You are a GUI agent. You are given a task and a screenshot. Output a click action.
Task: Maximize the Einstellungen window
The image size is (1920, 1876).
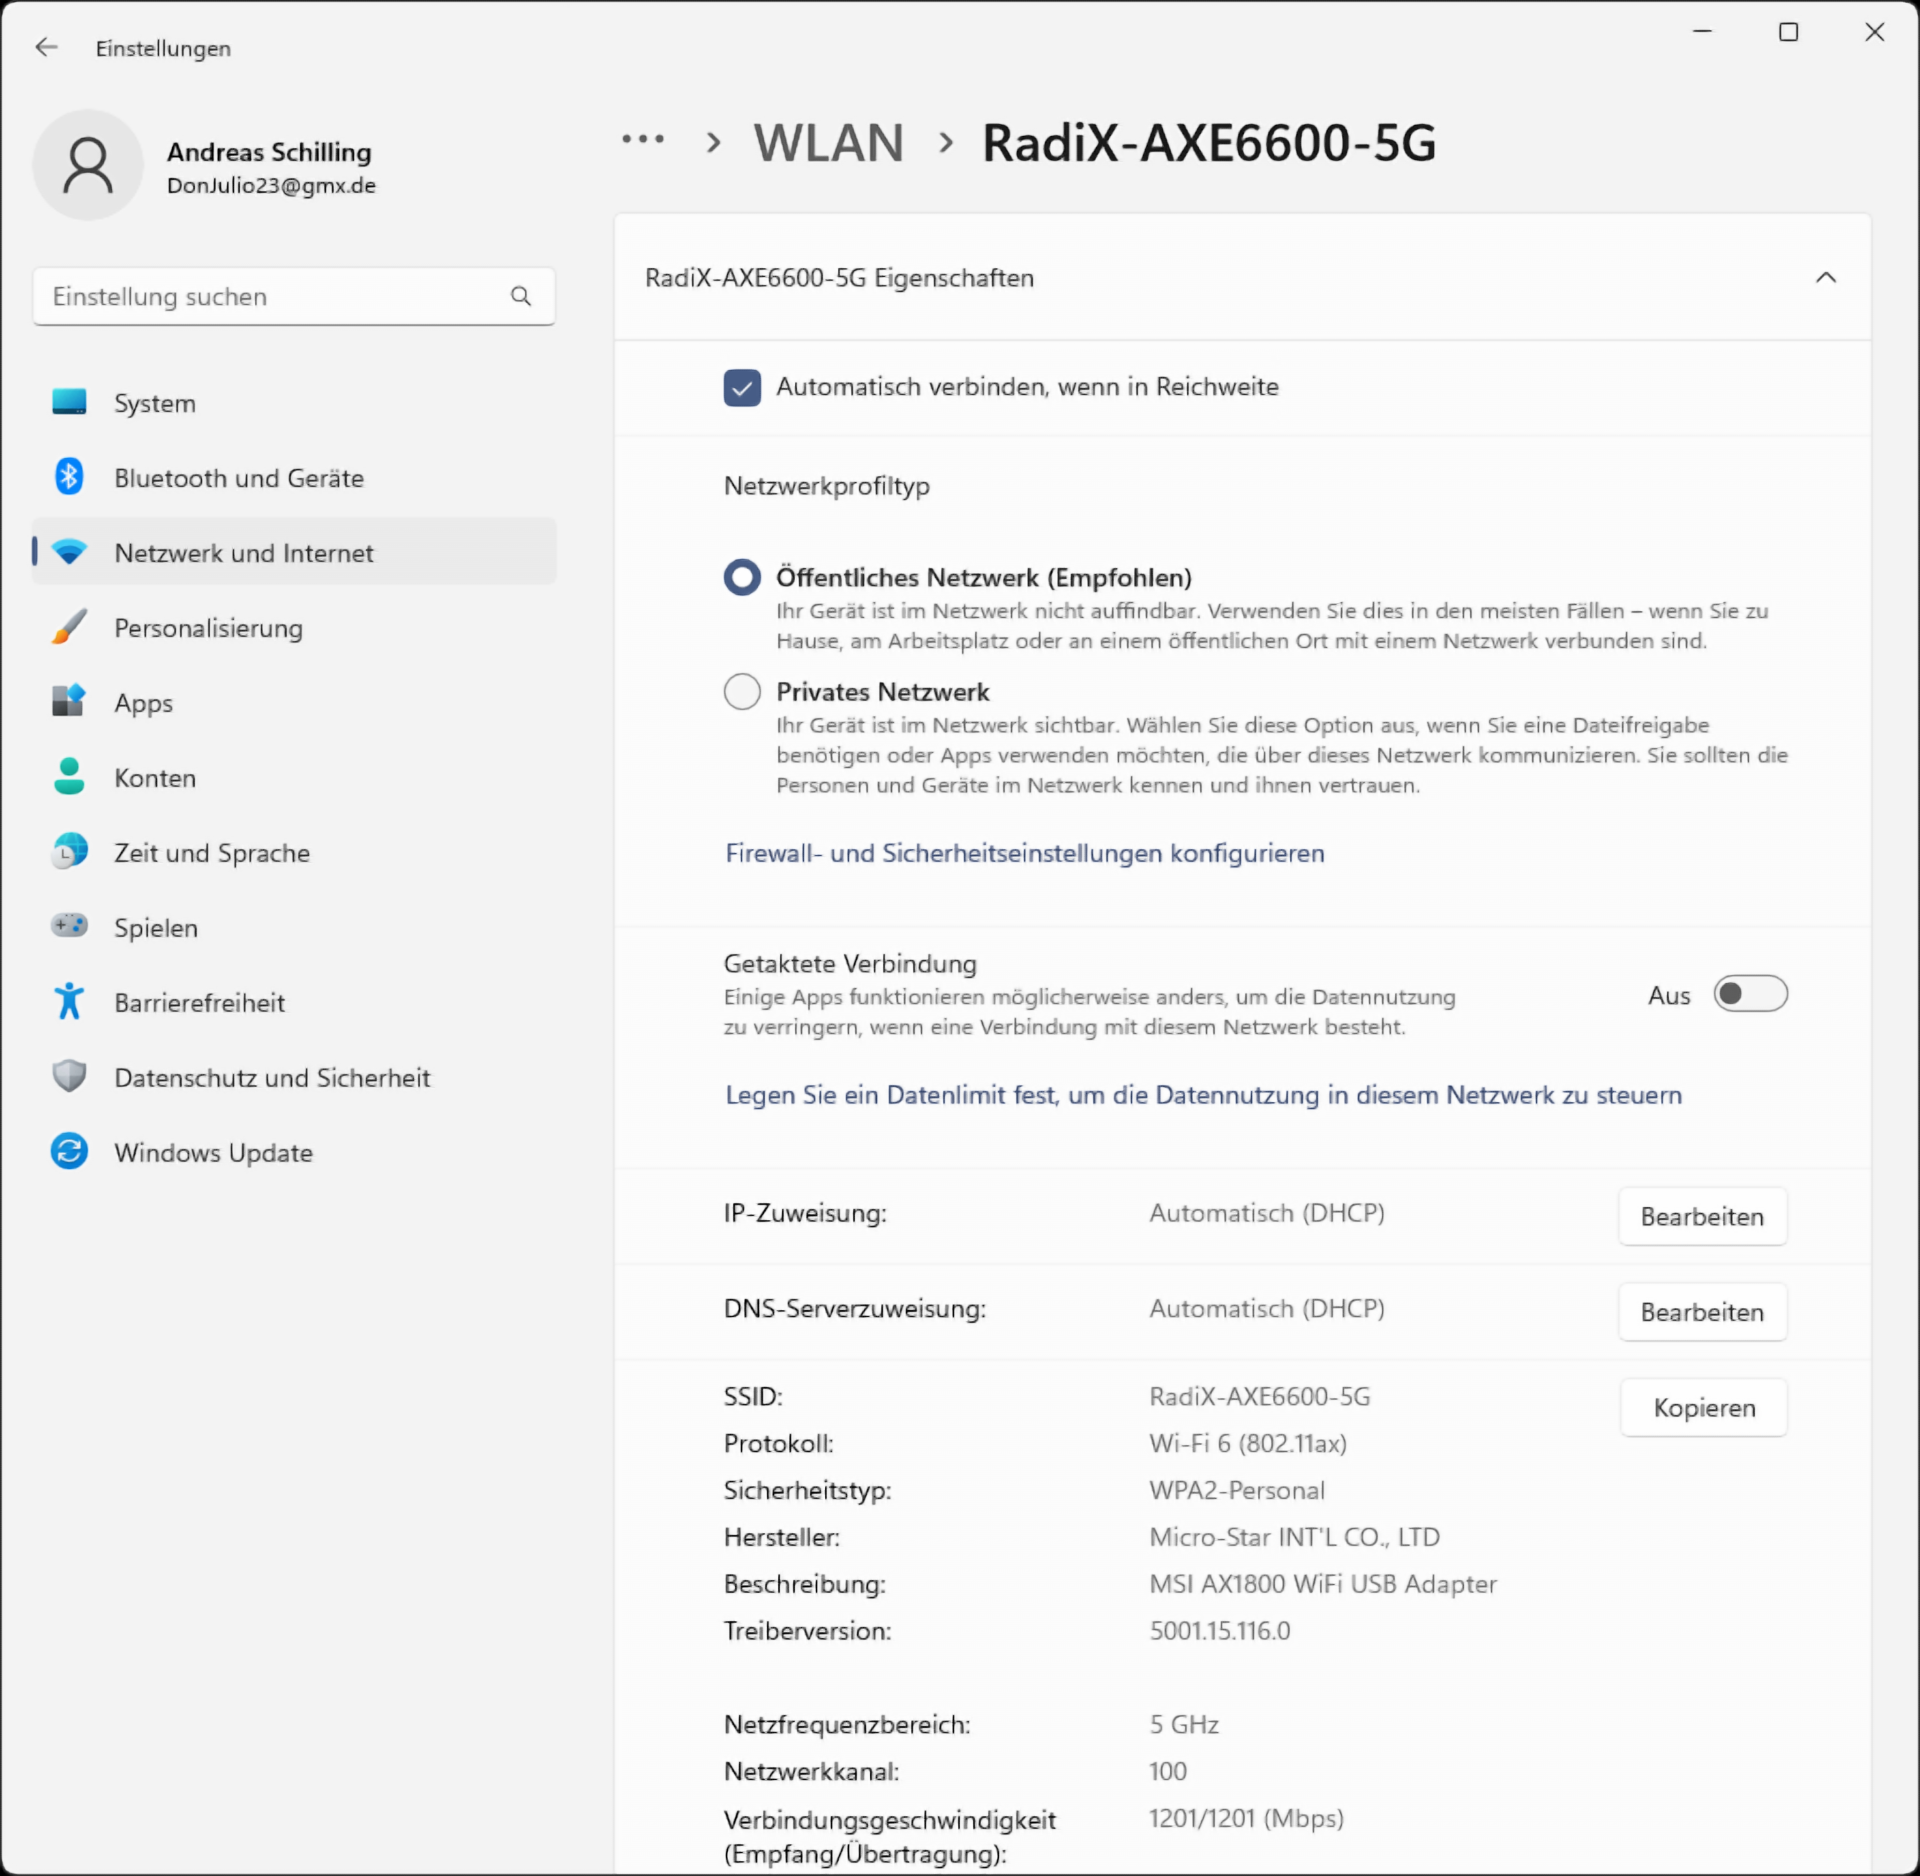[1788, 32]
